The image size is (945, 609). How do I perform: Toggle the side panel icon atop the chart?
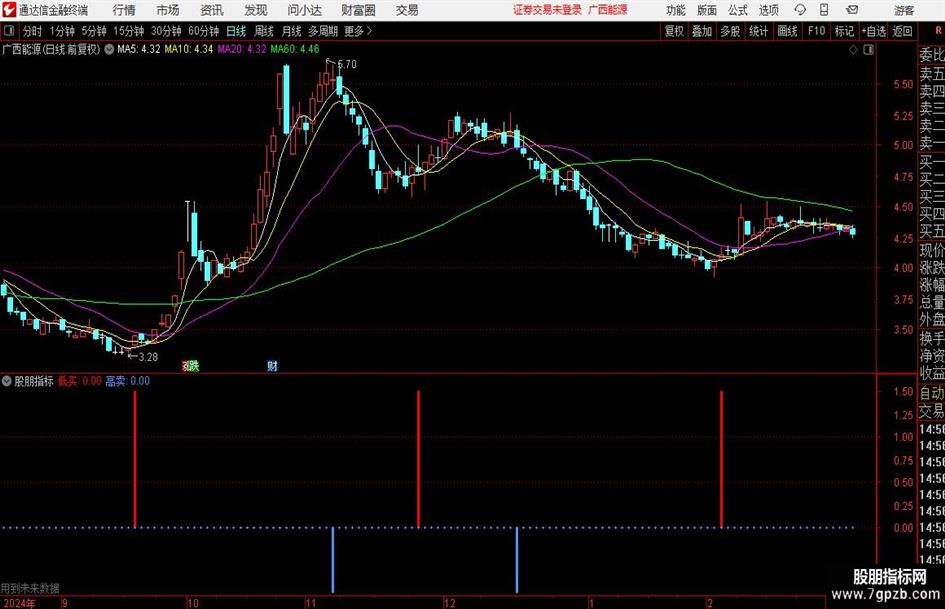[x=868, y=50]
